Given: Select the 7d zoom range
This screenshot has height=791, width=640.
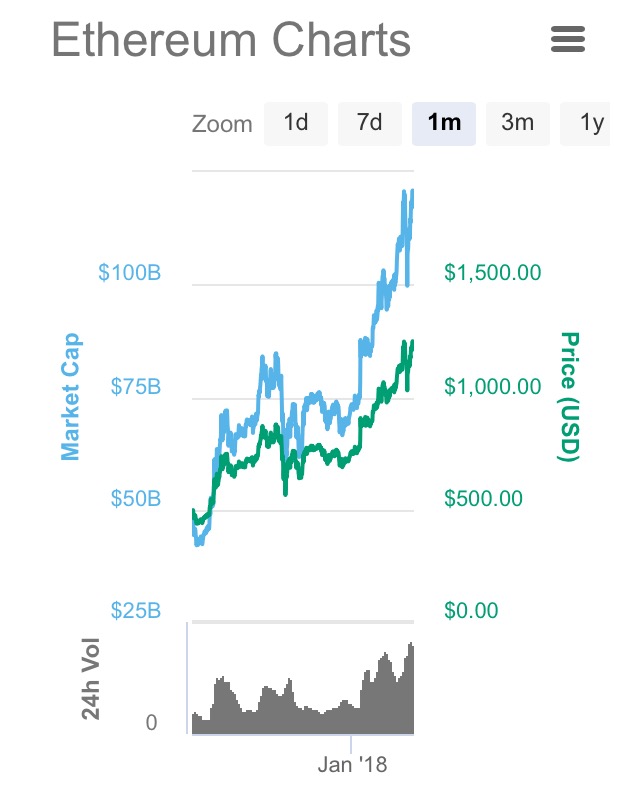Looking at the screenshot, I should click(x=370, y=123).
